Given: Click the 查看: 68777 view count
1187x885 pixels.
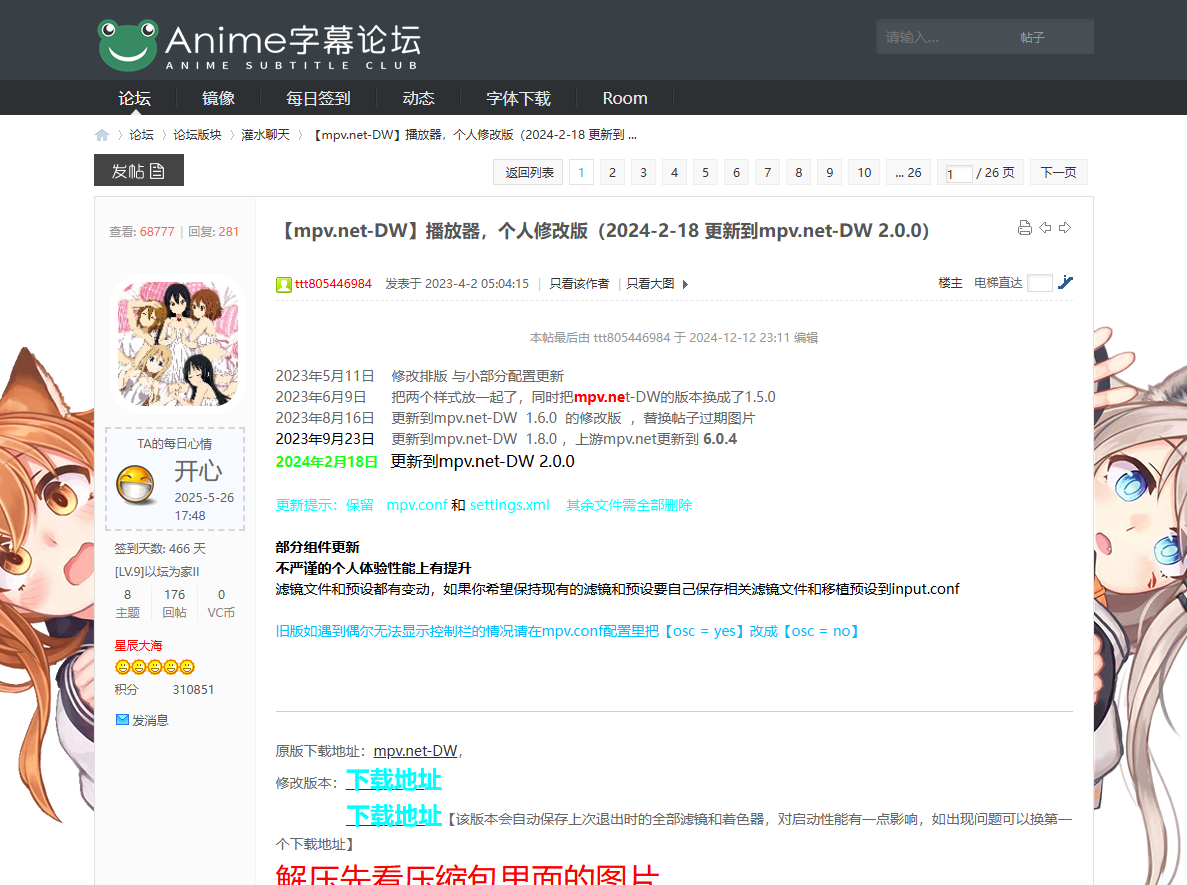Looking at the screenshot, I should [142, 232].
